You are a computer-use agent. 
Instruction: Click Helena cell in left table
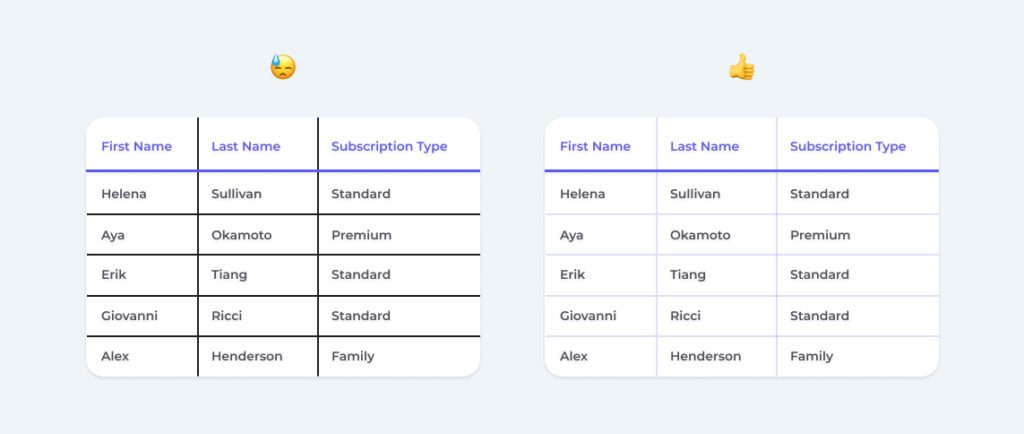click(123, 194)
